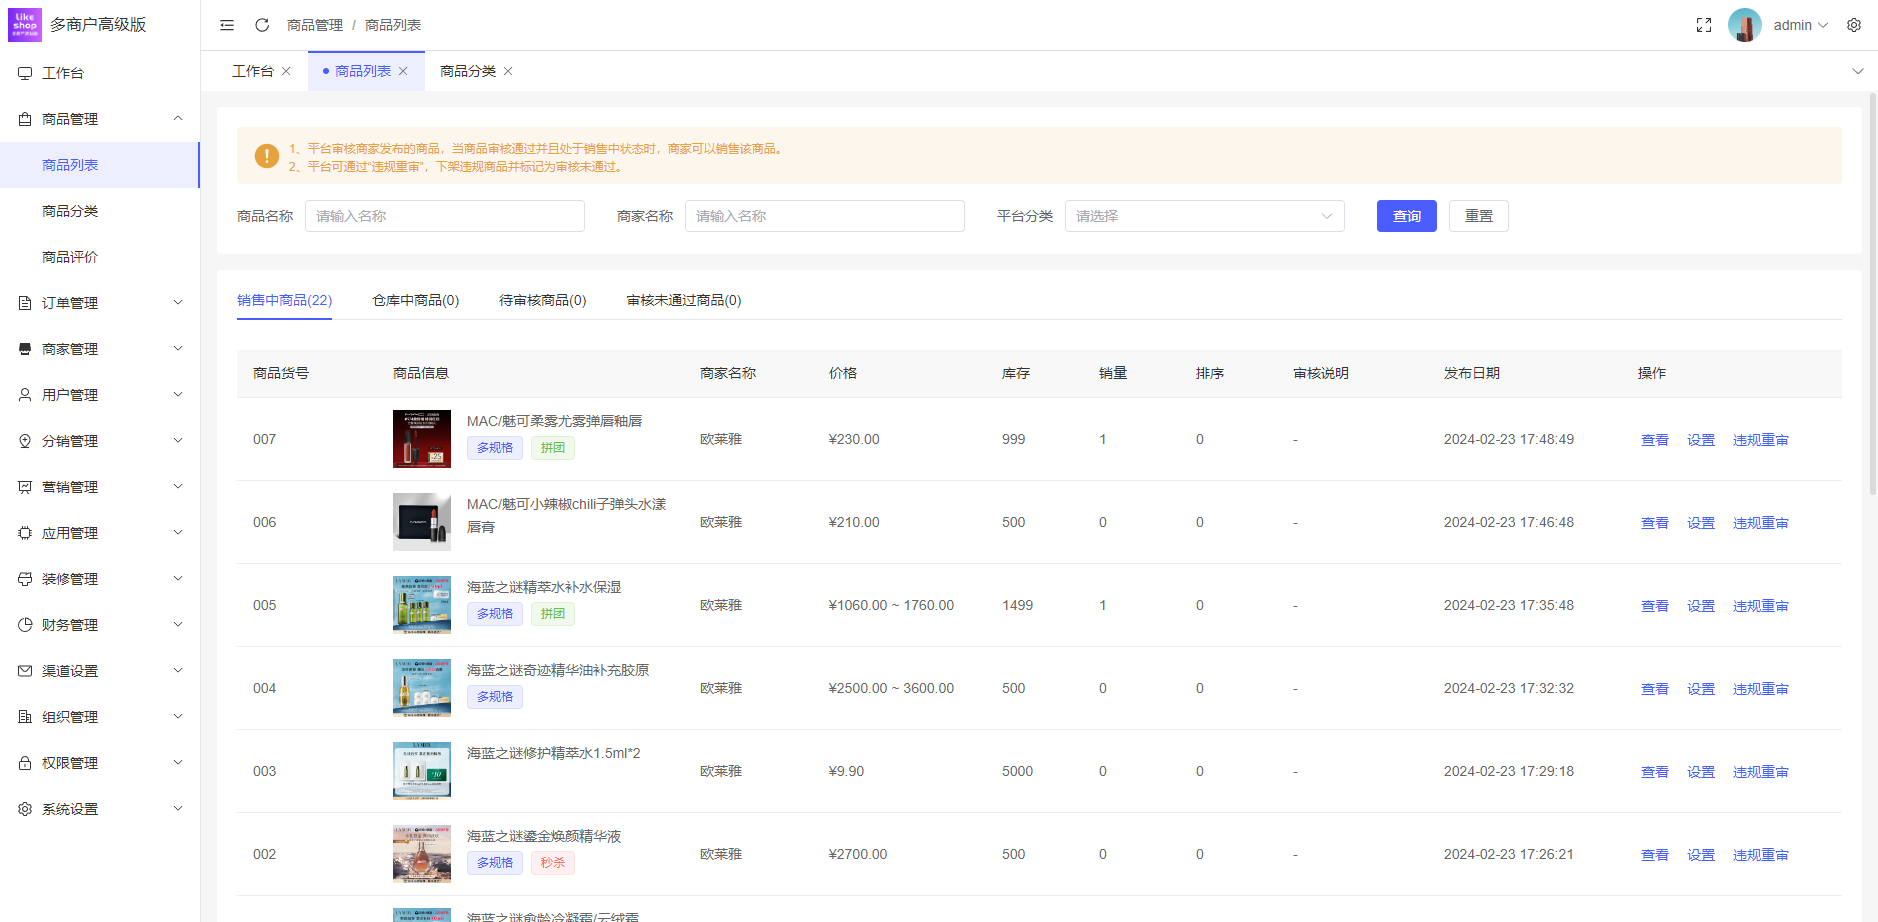
Task: Open the tab list dropdown chevron
Action: point(1858,71)
